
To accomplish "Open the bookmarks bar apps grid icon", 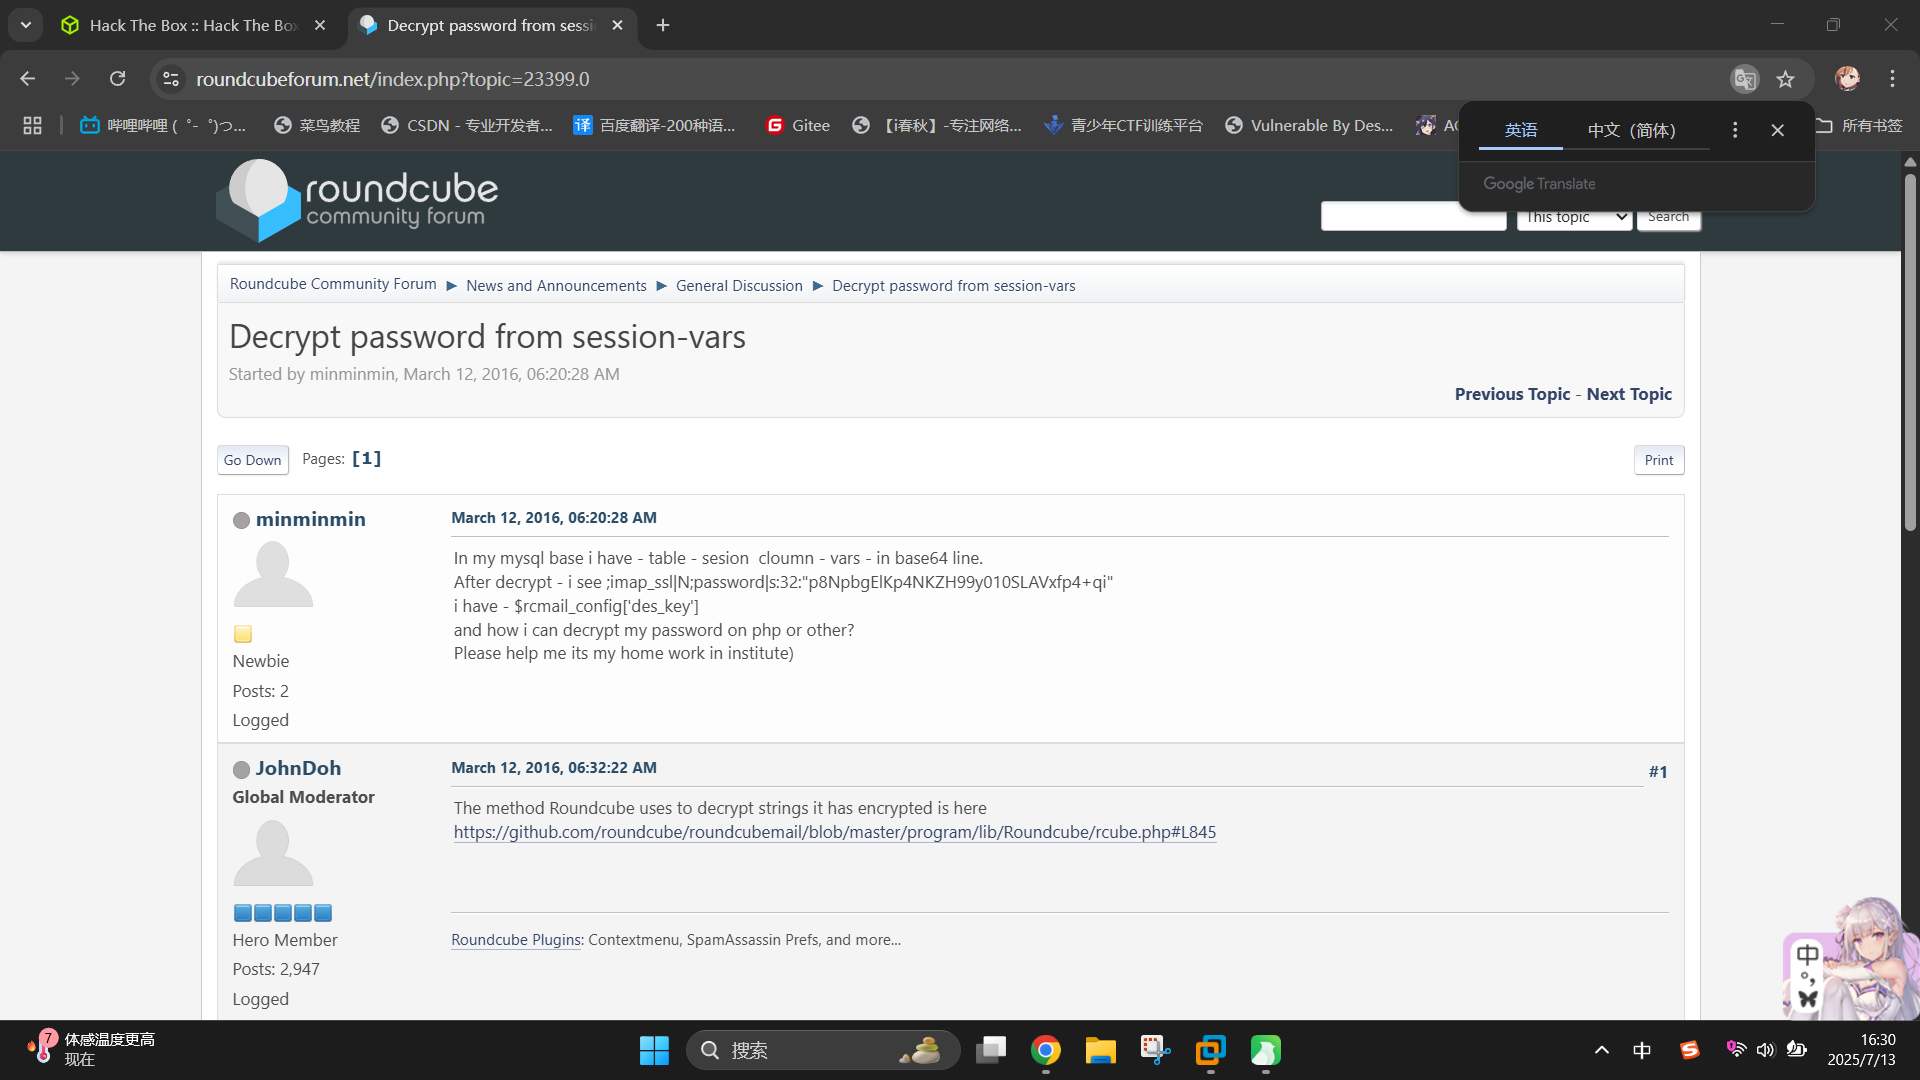I will [32, 125].
